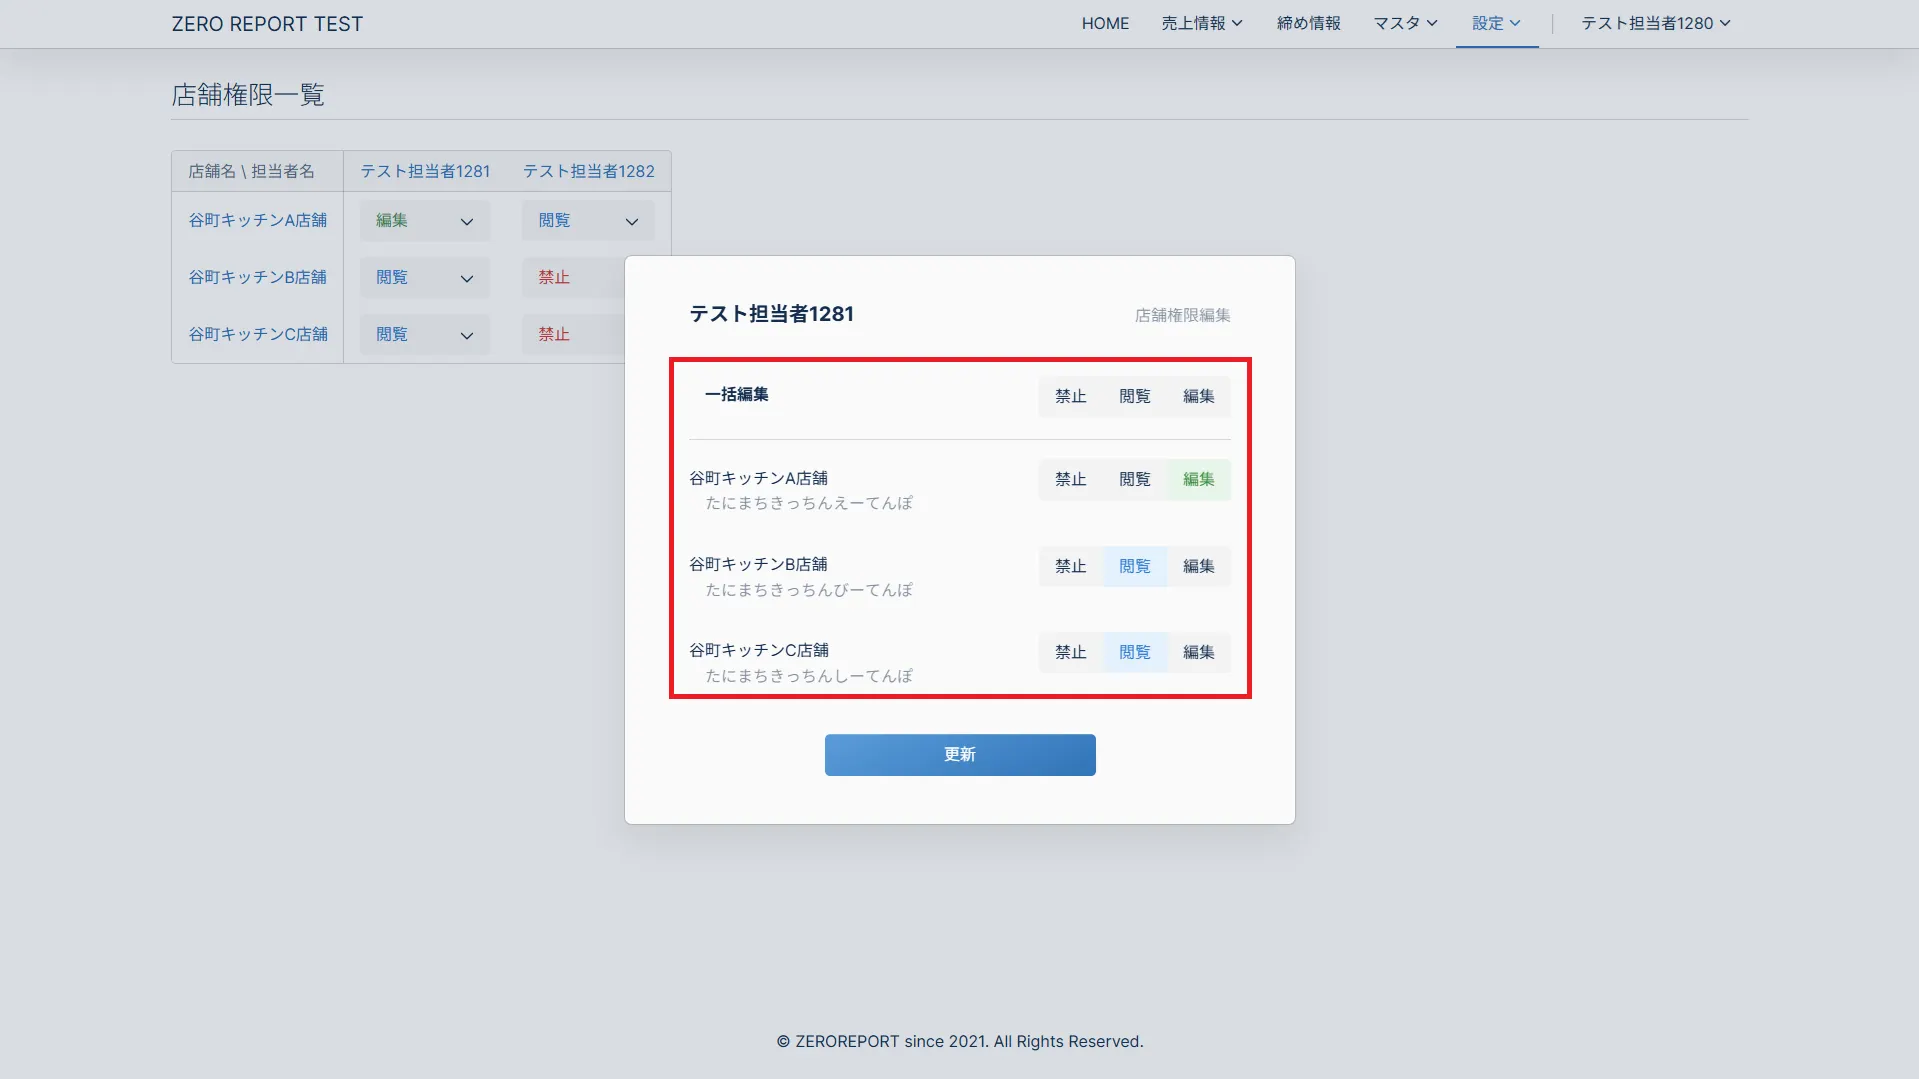
Task: Set 谷町キッチンC店舗 to 禁止 in modal
Action: [x=1070, y=652]
